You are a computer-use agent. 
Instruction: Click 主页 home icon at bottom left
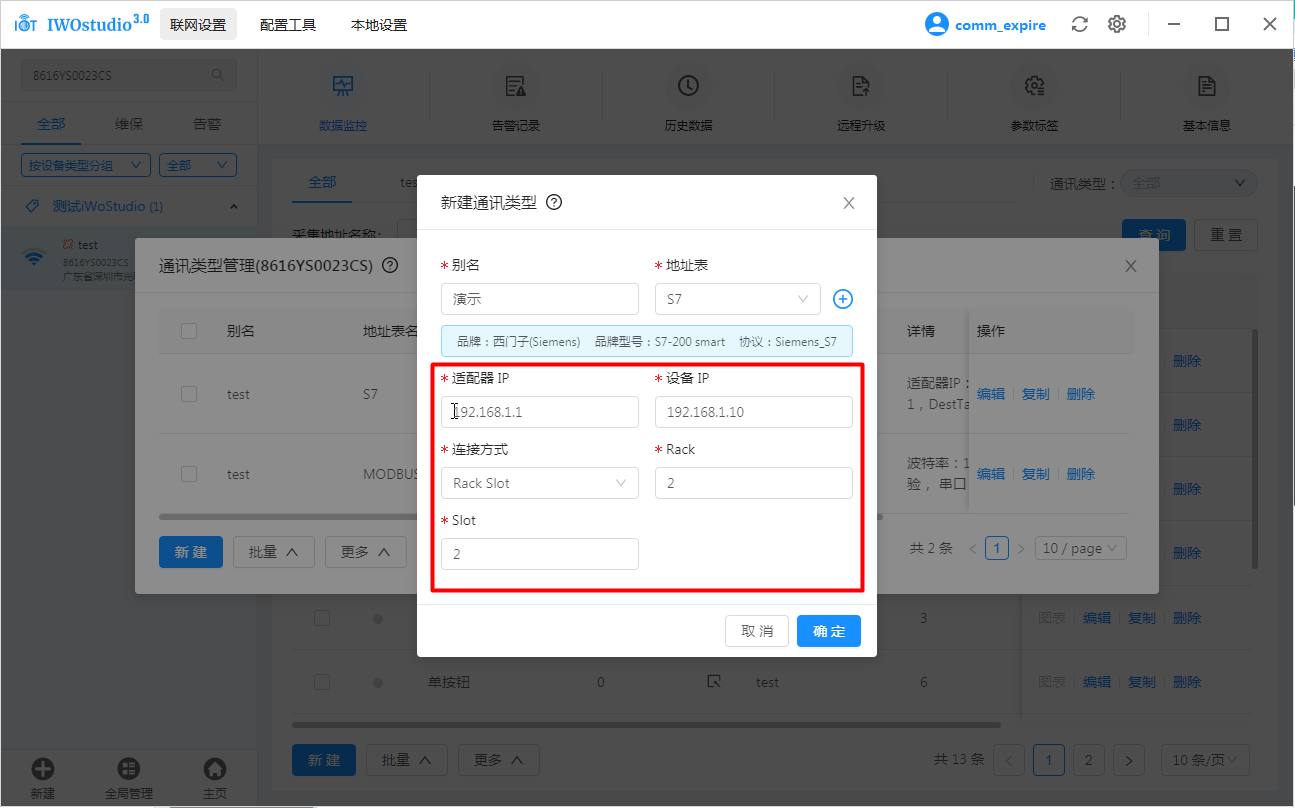(x=214, y=769)
